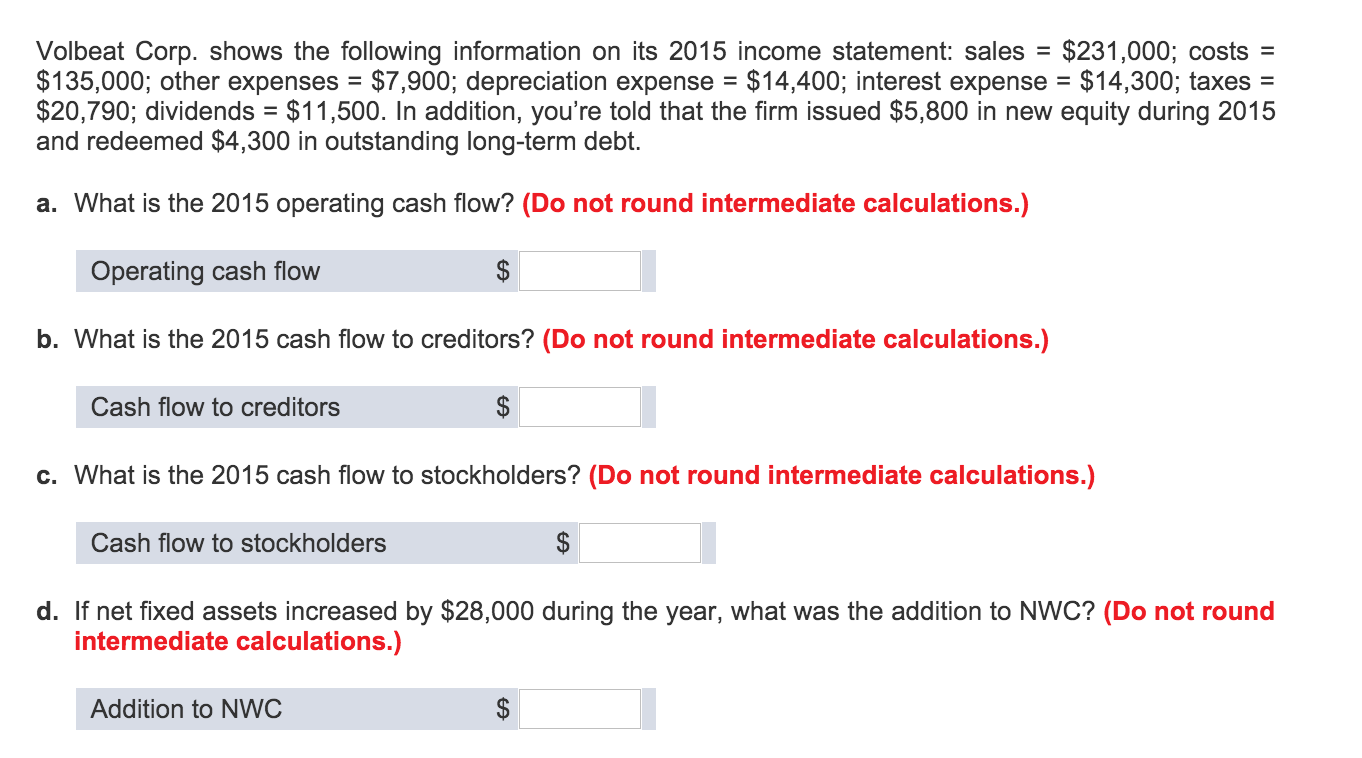Click the "Cash flow to creditors" row label
Screen dimensions: 1362x758
[x=215, y=407]
